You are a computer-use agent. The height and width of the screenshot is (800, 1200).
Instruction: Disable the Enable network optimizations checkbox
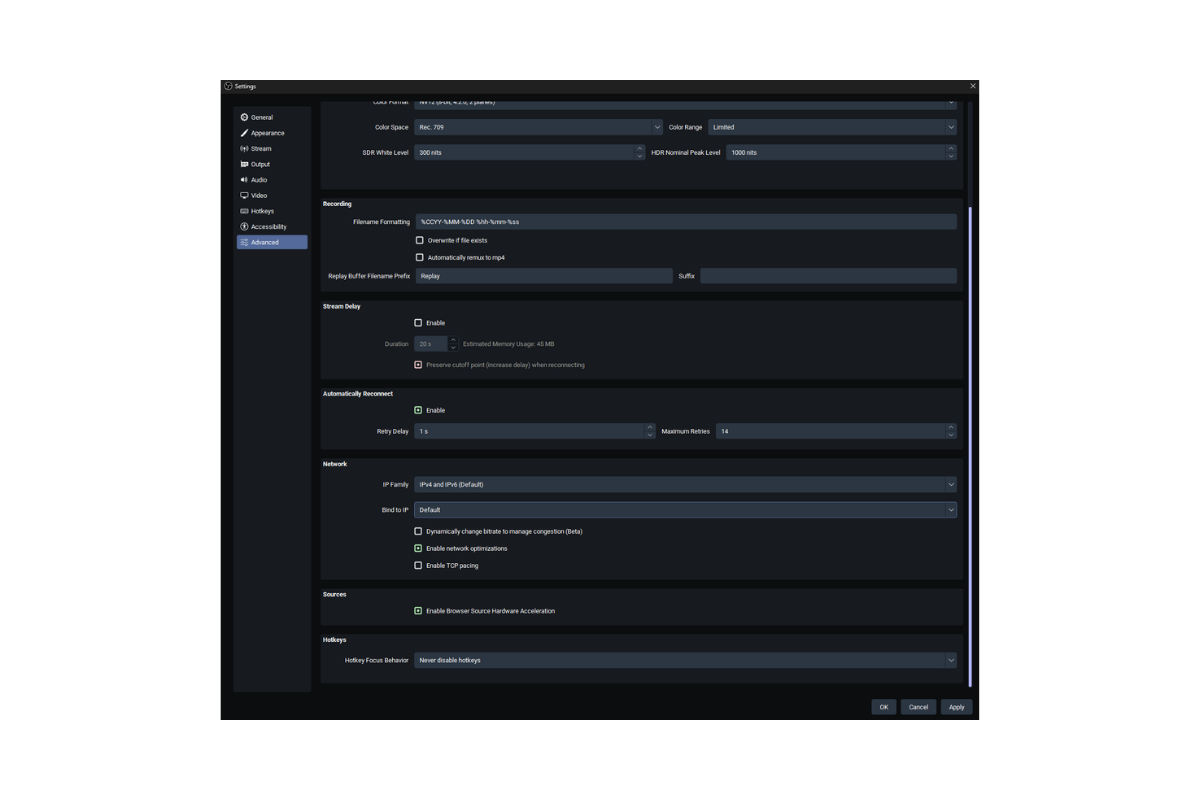[x=418, y=548]
